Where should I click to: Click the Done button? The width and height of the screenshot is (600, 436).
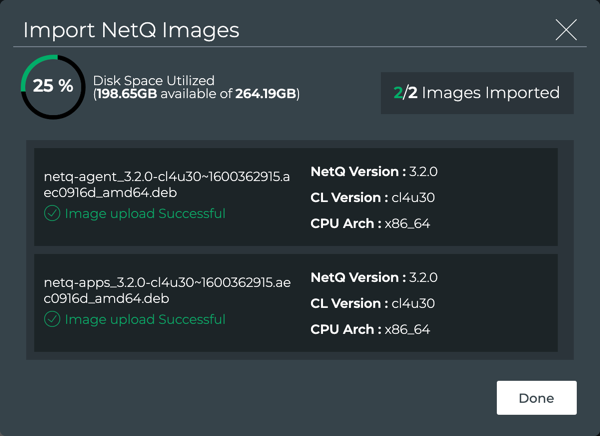(x=536, y=398)
